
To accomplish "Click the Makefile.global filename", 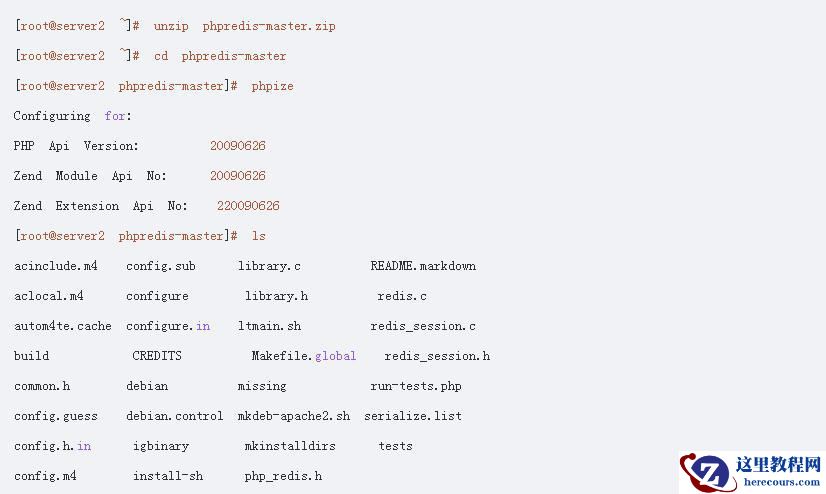I will tap(303, 356).
